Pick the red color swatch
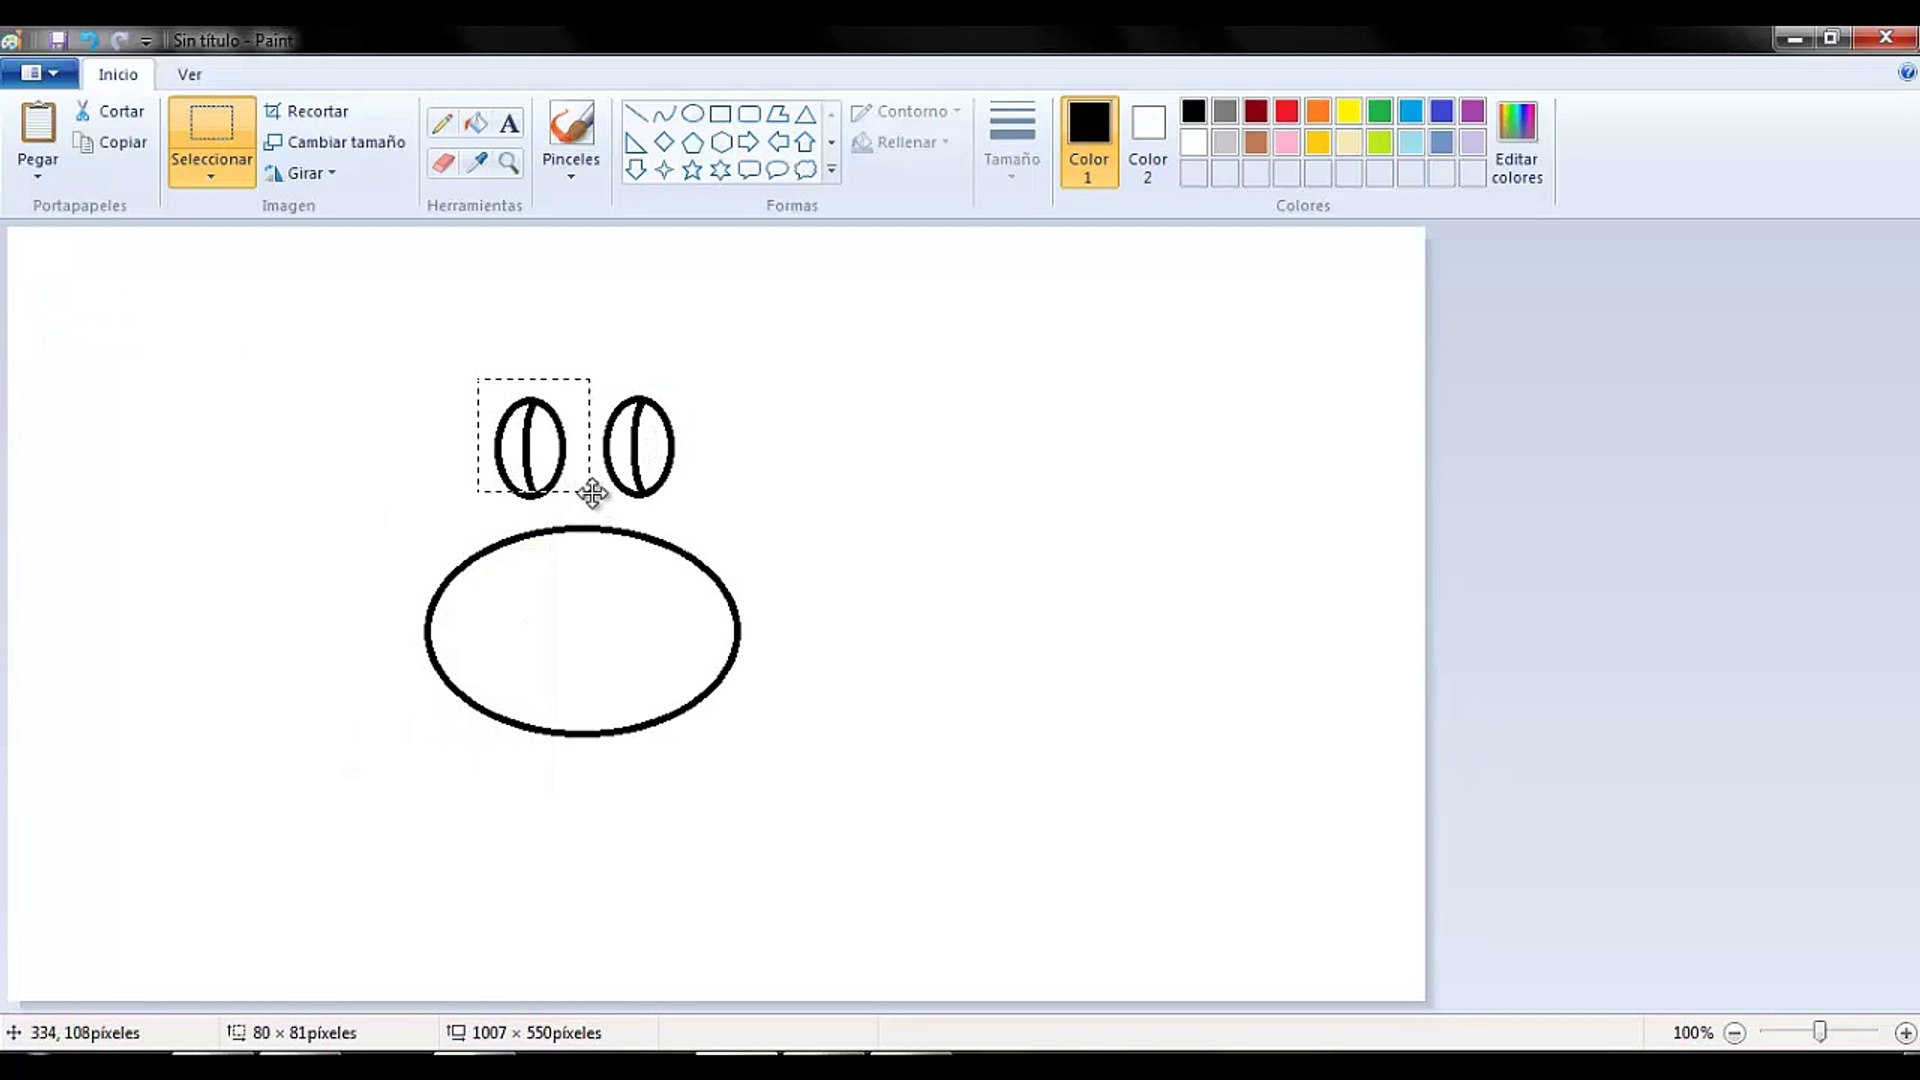The height and width of the screenshot is (1080, 1920). pyautogui.click(x=1287, y=111)
